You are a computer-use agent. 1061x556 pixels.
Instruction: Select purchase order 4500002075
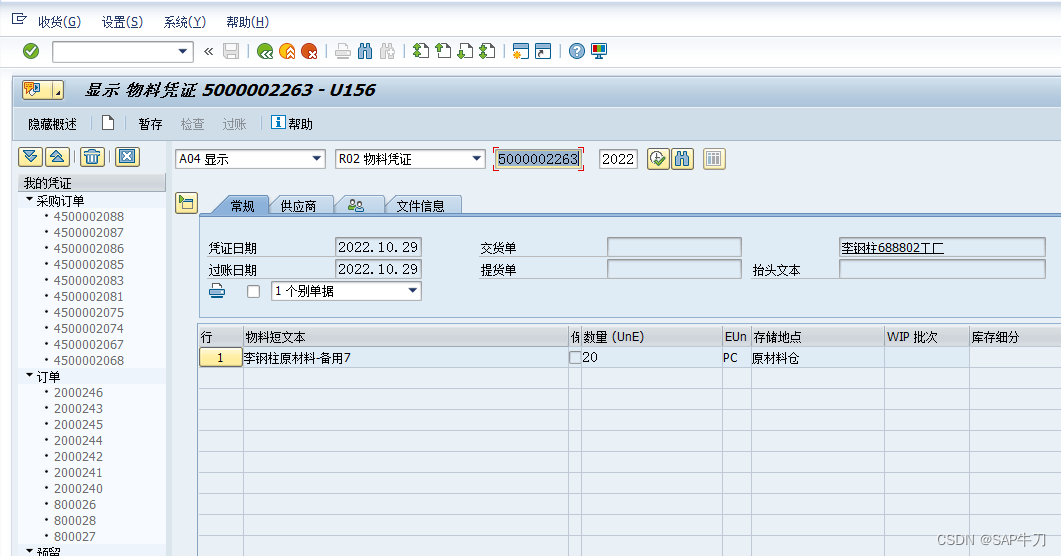89,312
